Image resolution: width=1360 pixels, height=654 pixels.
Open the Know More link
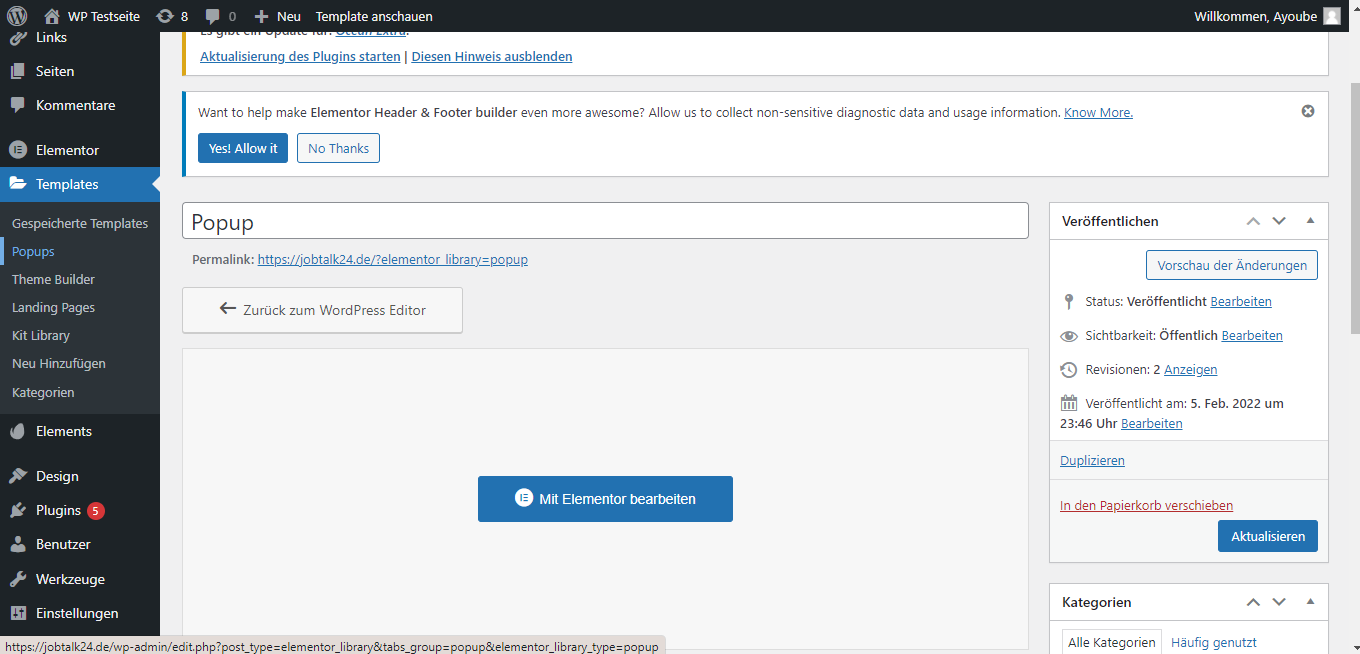coord(1098,112)
